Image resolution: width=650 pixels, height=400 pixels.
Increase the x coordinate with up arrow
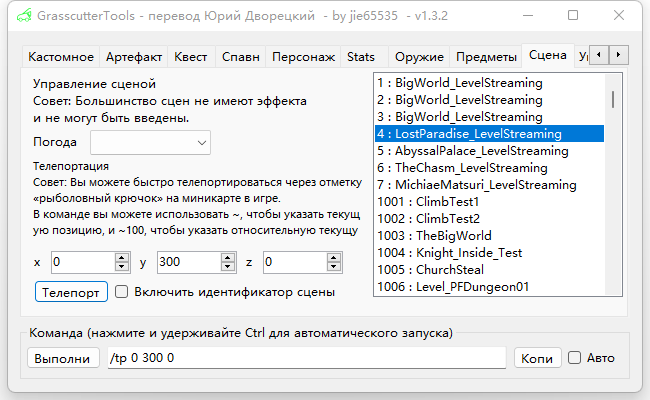pos(122,258)
